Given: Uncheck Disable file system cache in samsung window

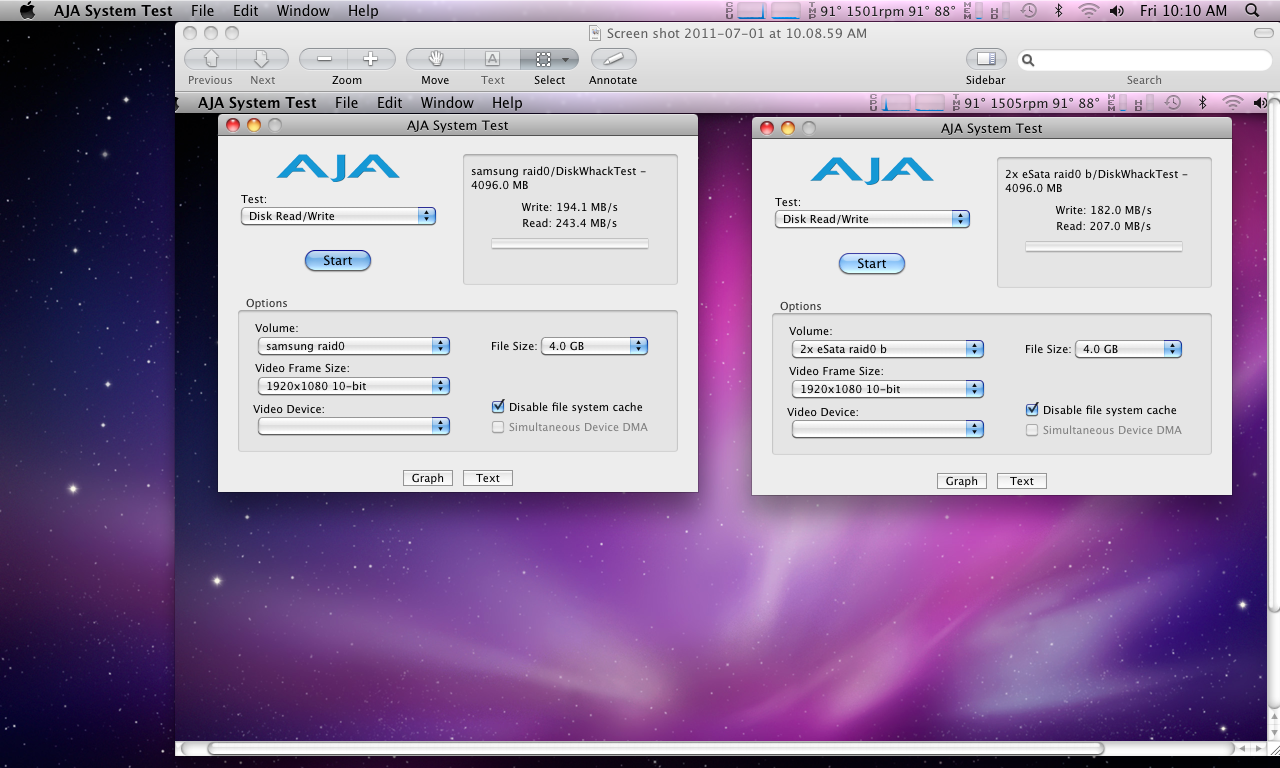Looking at the screenshot, I should [498, 407].
